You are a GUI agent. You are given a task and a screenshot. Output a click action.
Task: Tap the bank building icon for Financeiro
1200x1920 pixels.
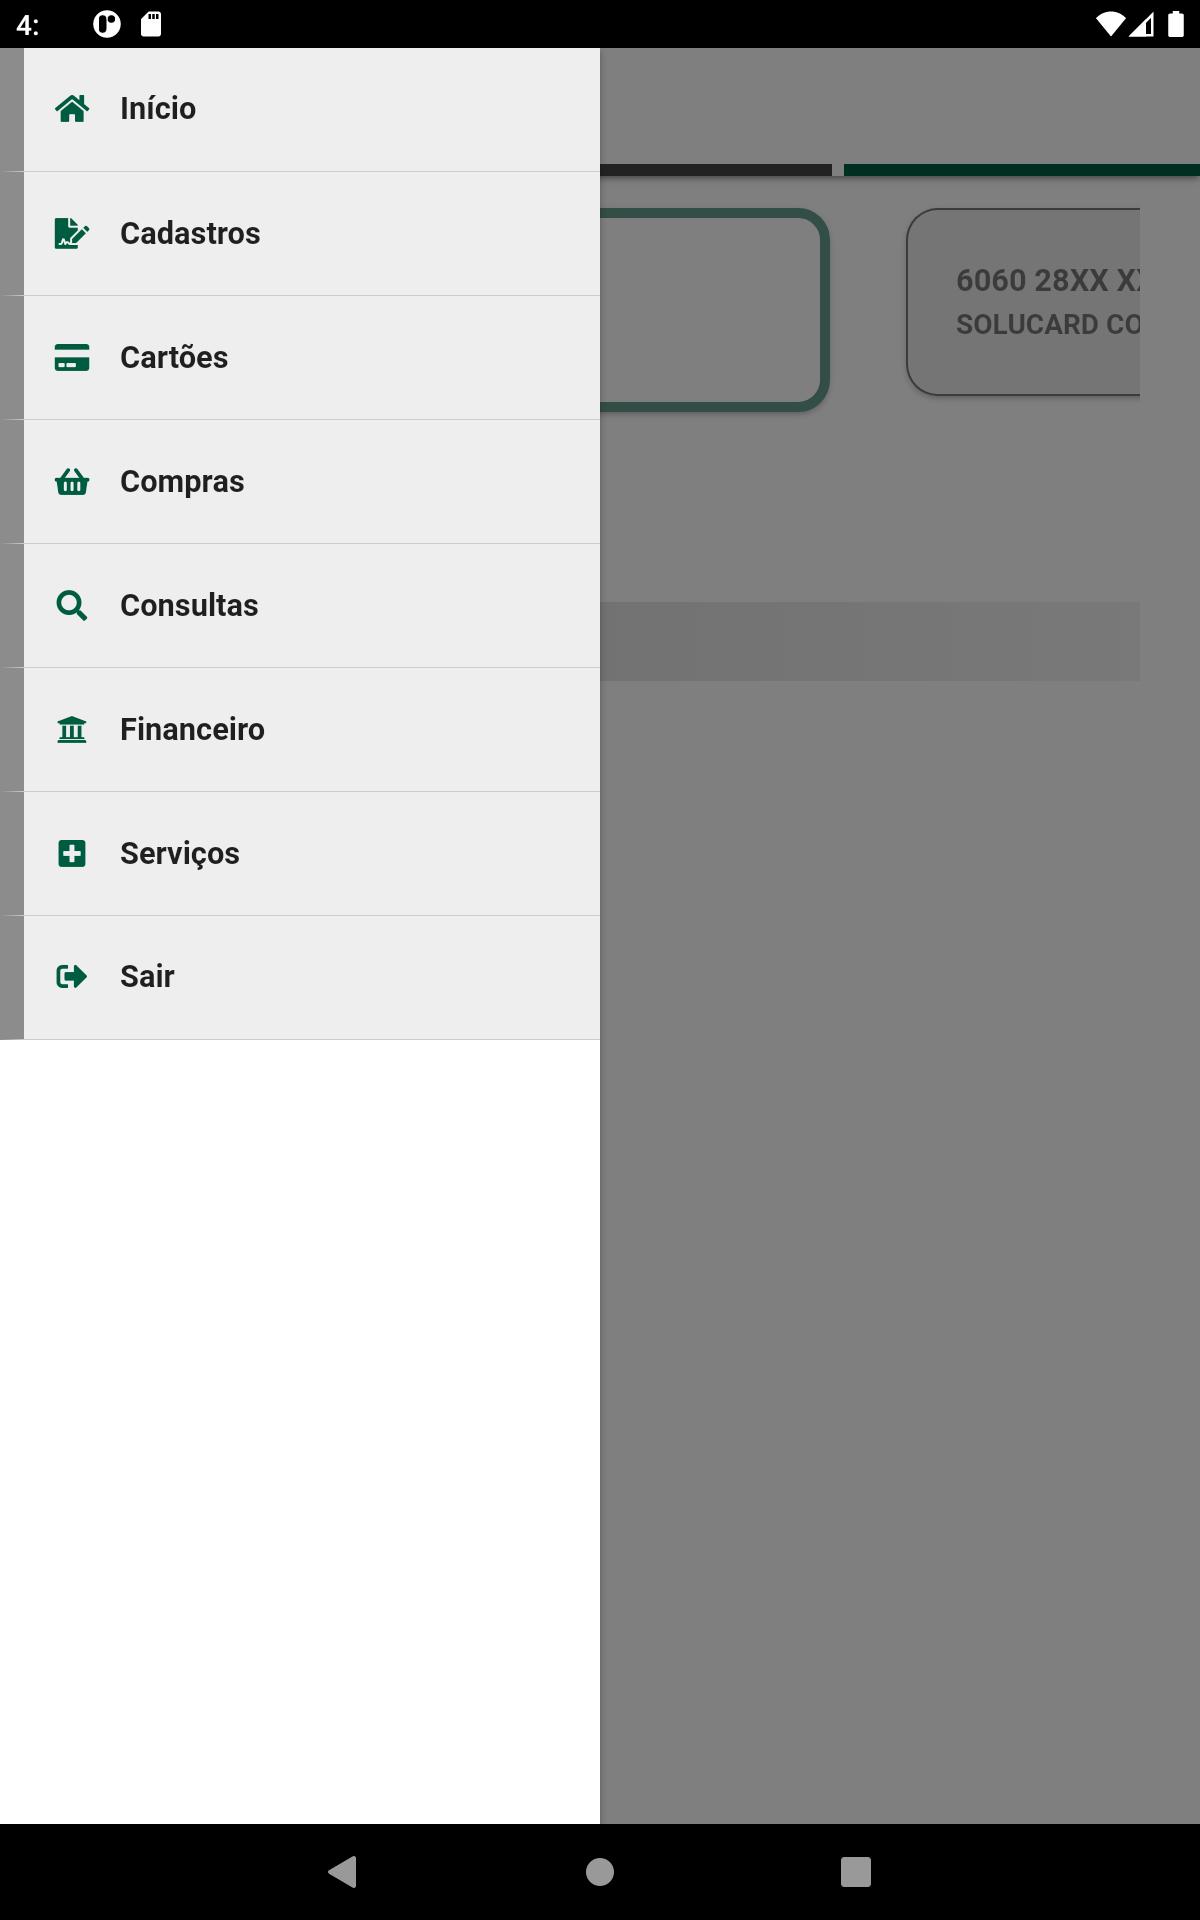[x=72, y=729]
